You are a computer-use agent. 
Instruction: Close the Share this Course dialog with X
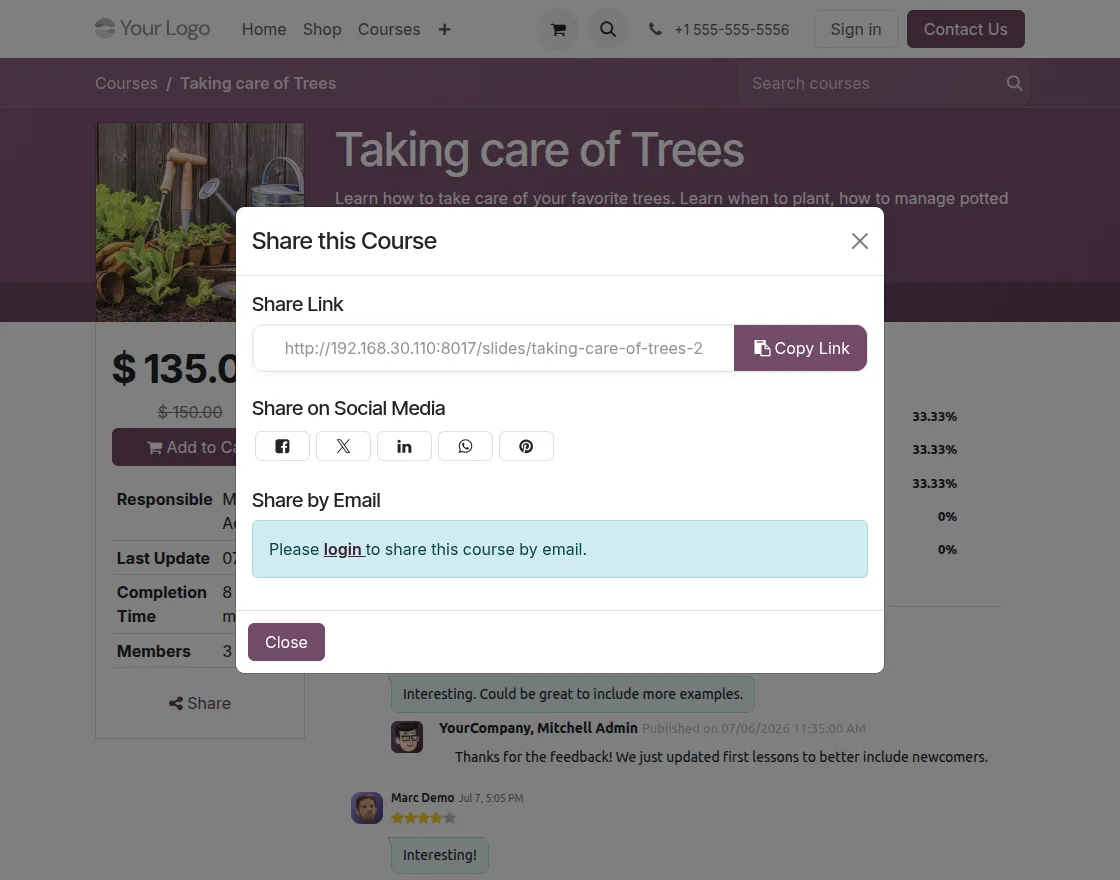(860, 241)
